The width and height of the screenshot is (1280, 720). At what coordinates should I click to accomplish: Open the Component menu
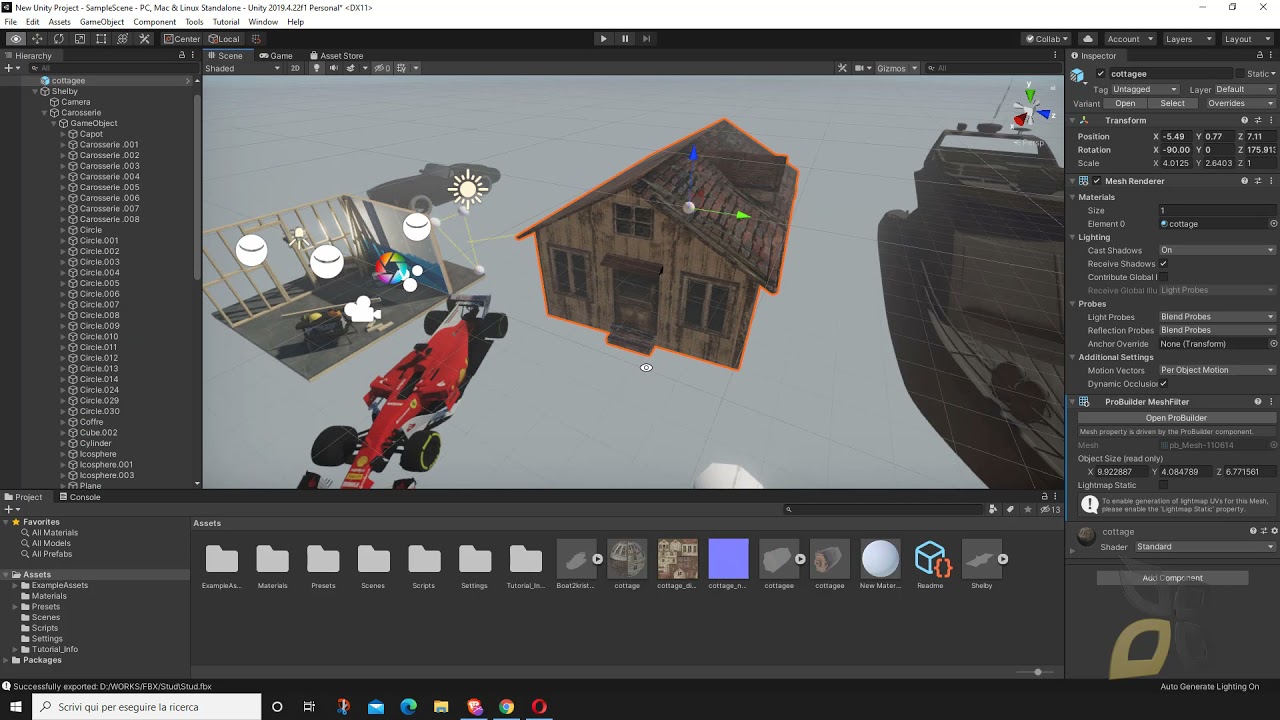pos(154,22)
